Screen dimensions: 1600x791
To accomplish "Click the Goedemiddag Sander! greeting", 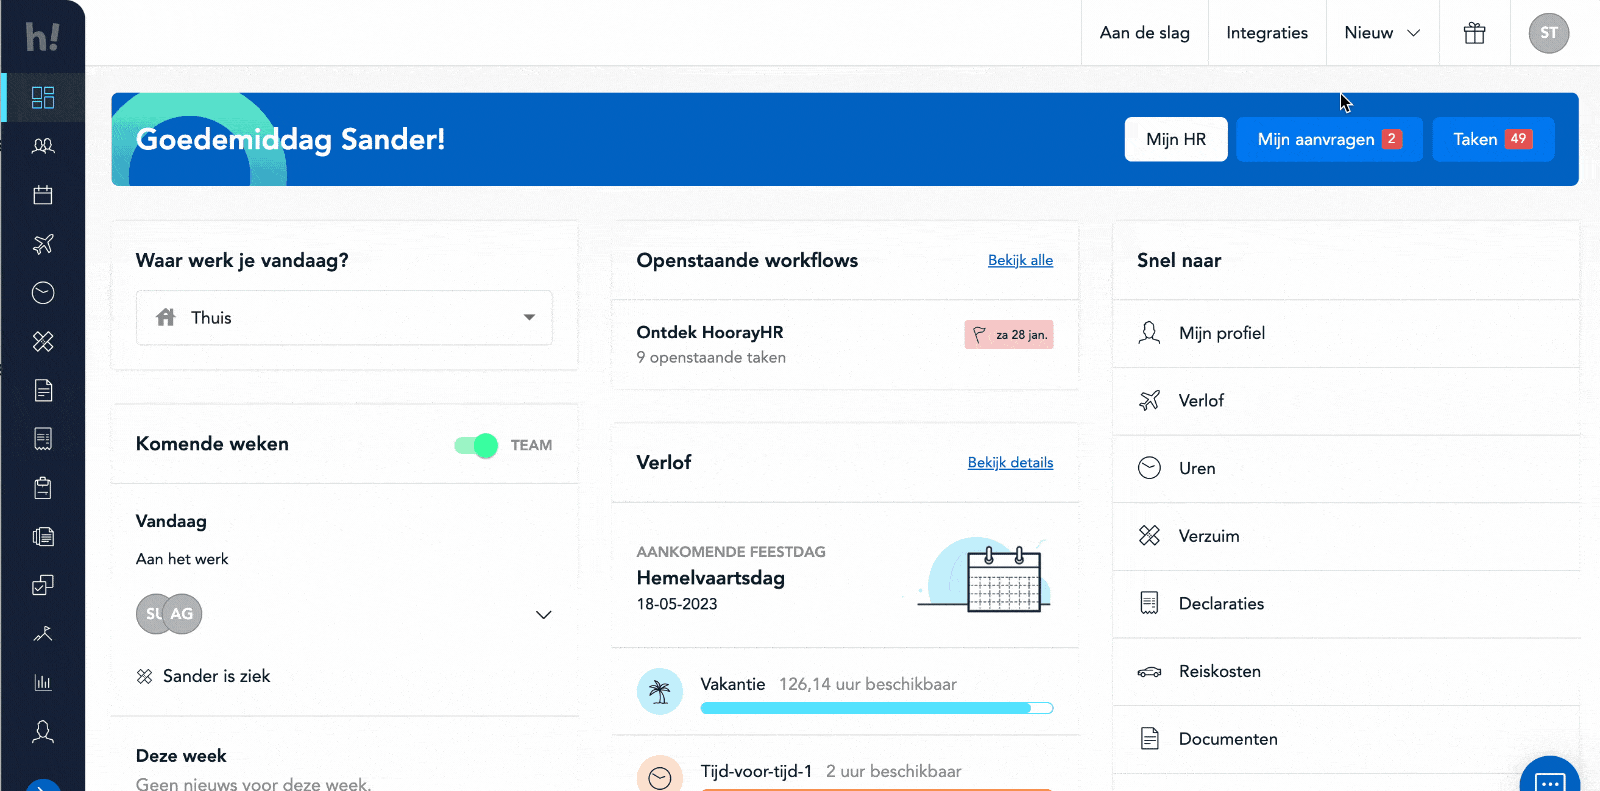I will 290,139.
